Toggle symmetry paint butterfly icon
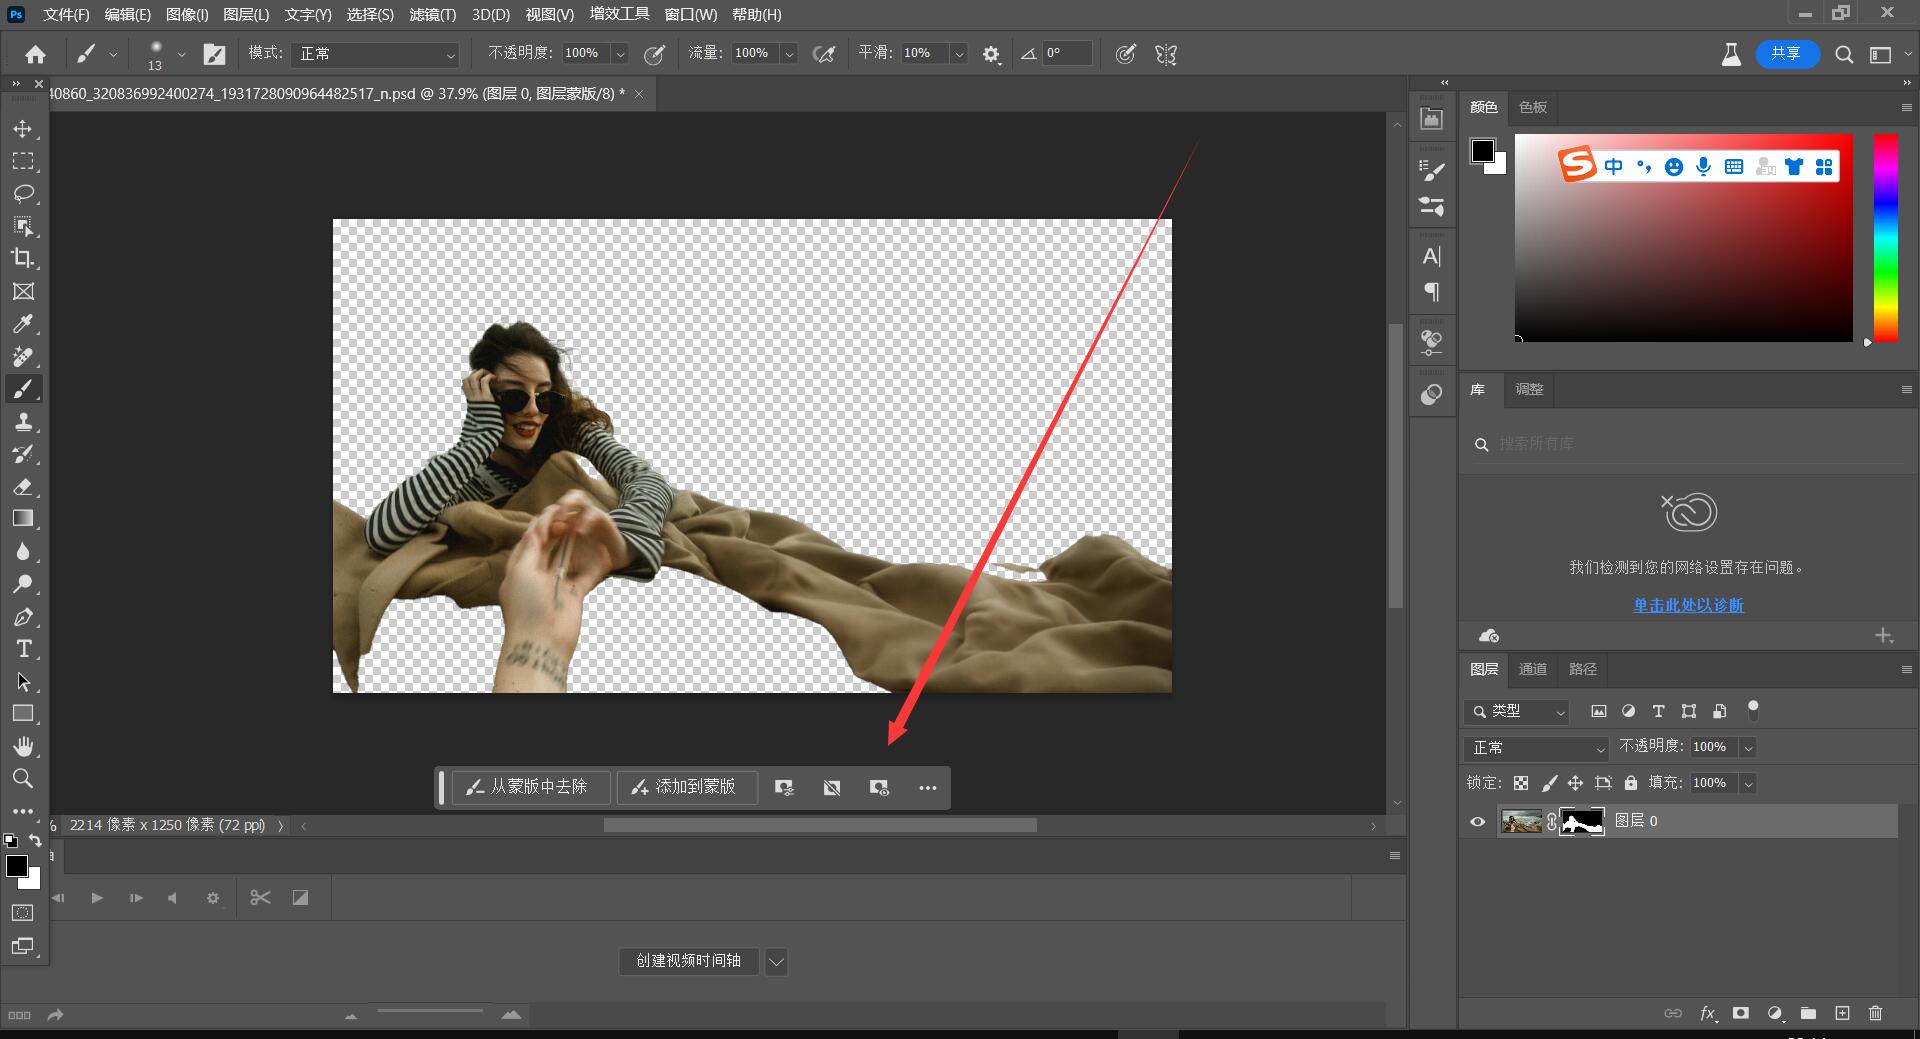The width and height of the screenshot is (1920, 1039). point(1166,55)
